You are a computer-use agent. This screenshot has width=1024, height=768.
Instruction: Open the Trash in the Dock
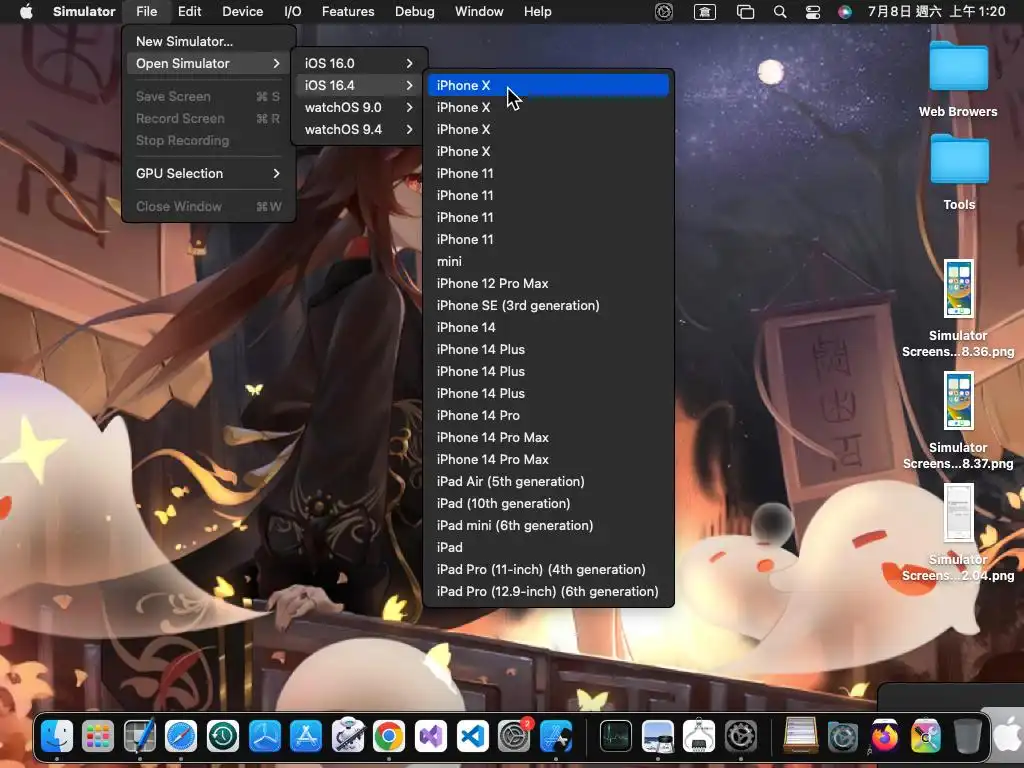[x=968, y=737]
